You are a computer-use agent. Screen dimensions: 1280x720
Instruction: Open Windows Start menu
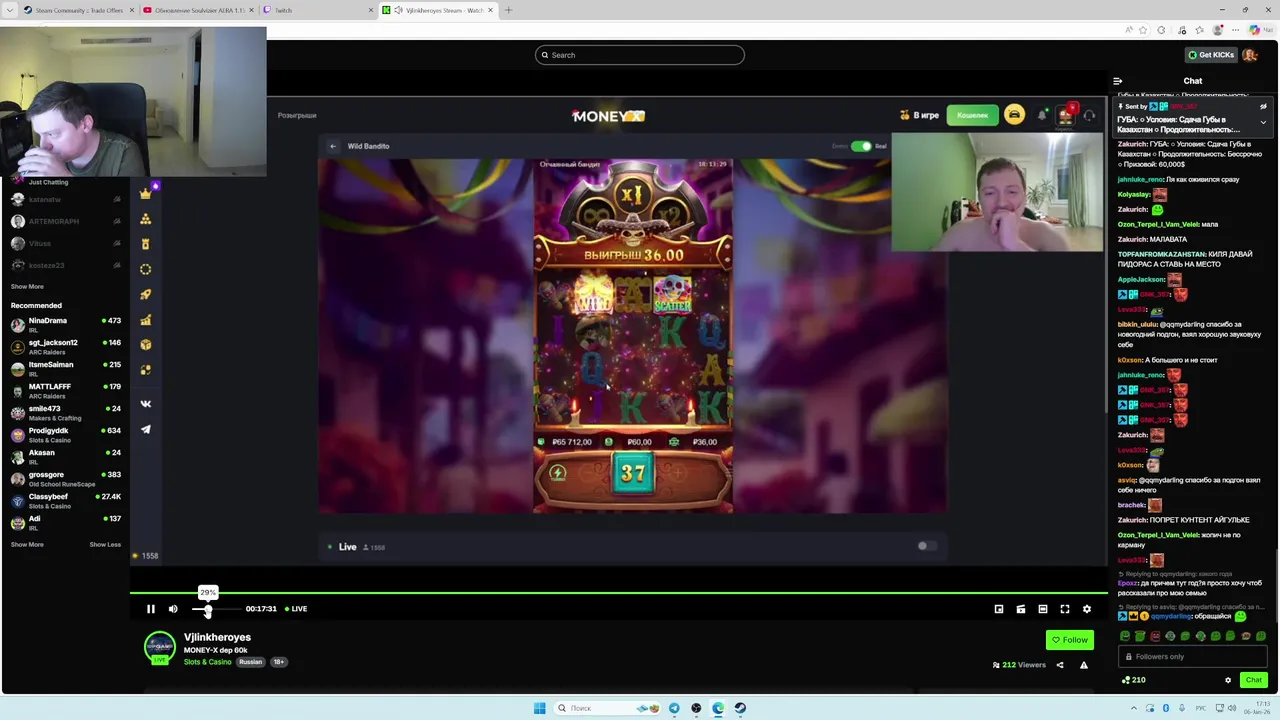coord(540,708)
